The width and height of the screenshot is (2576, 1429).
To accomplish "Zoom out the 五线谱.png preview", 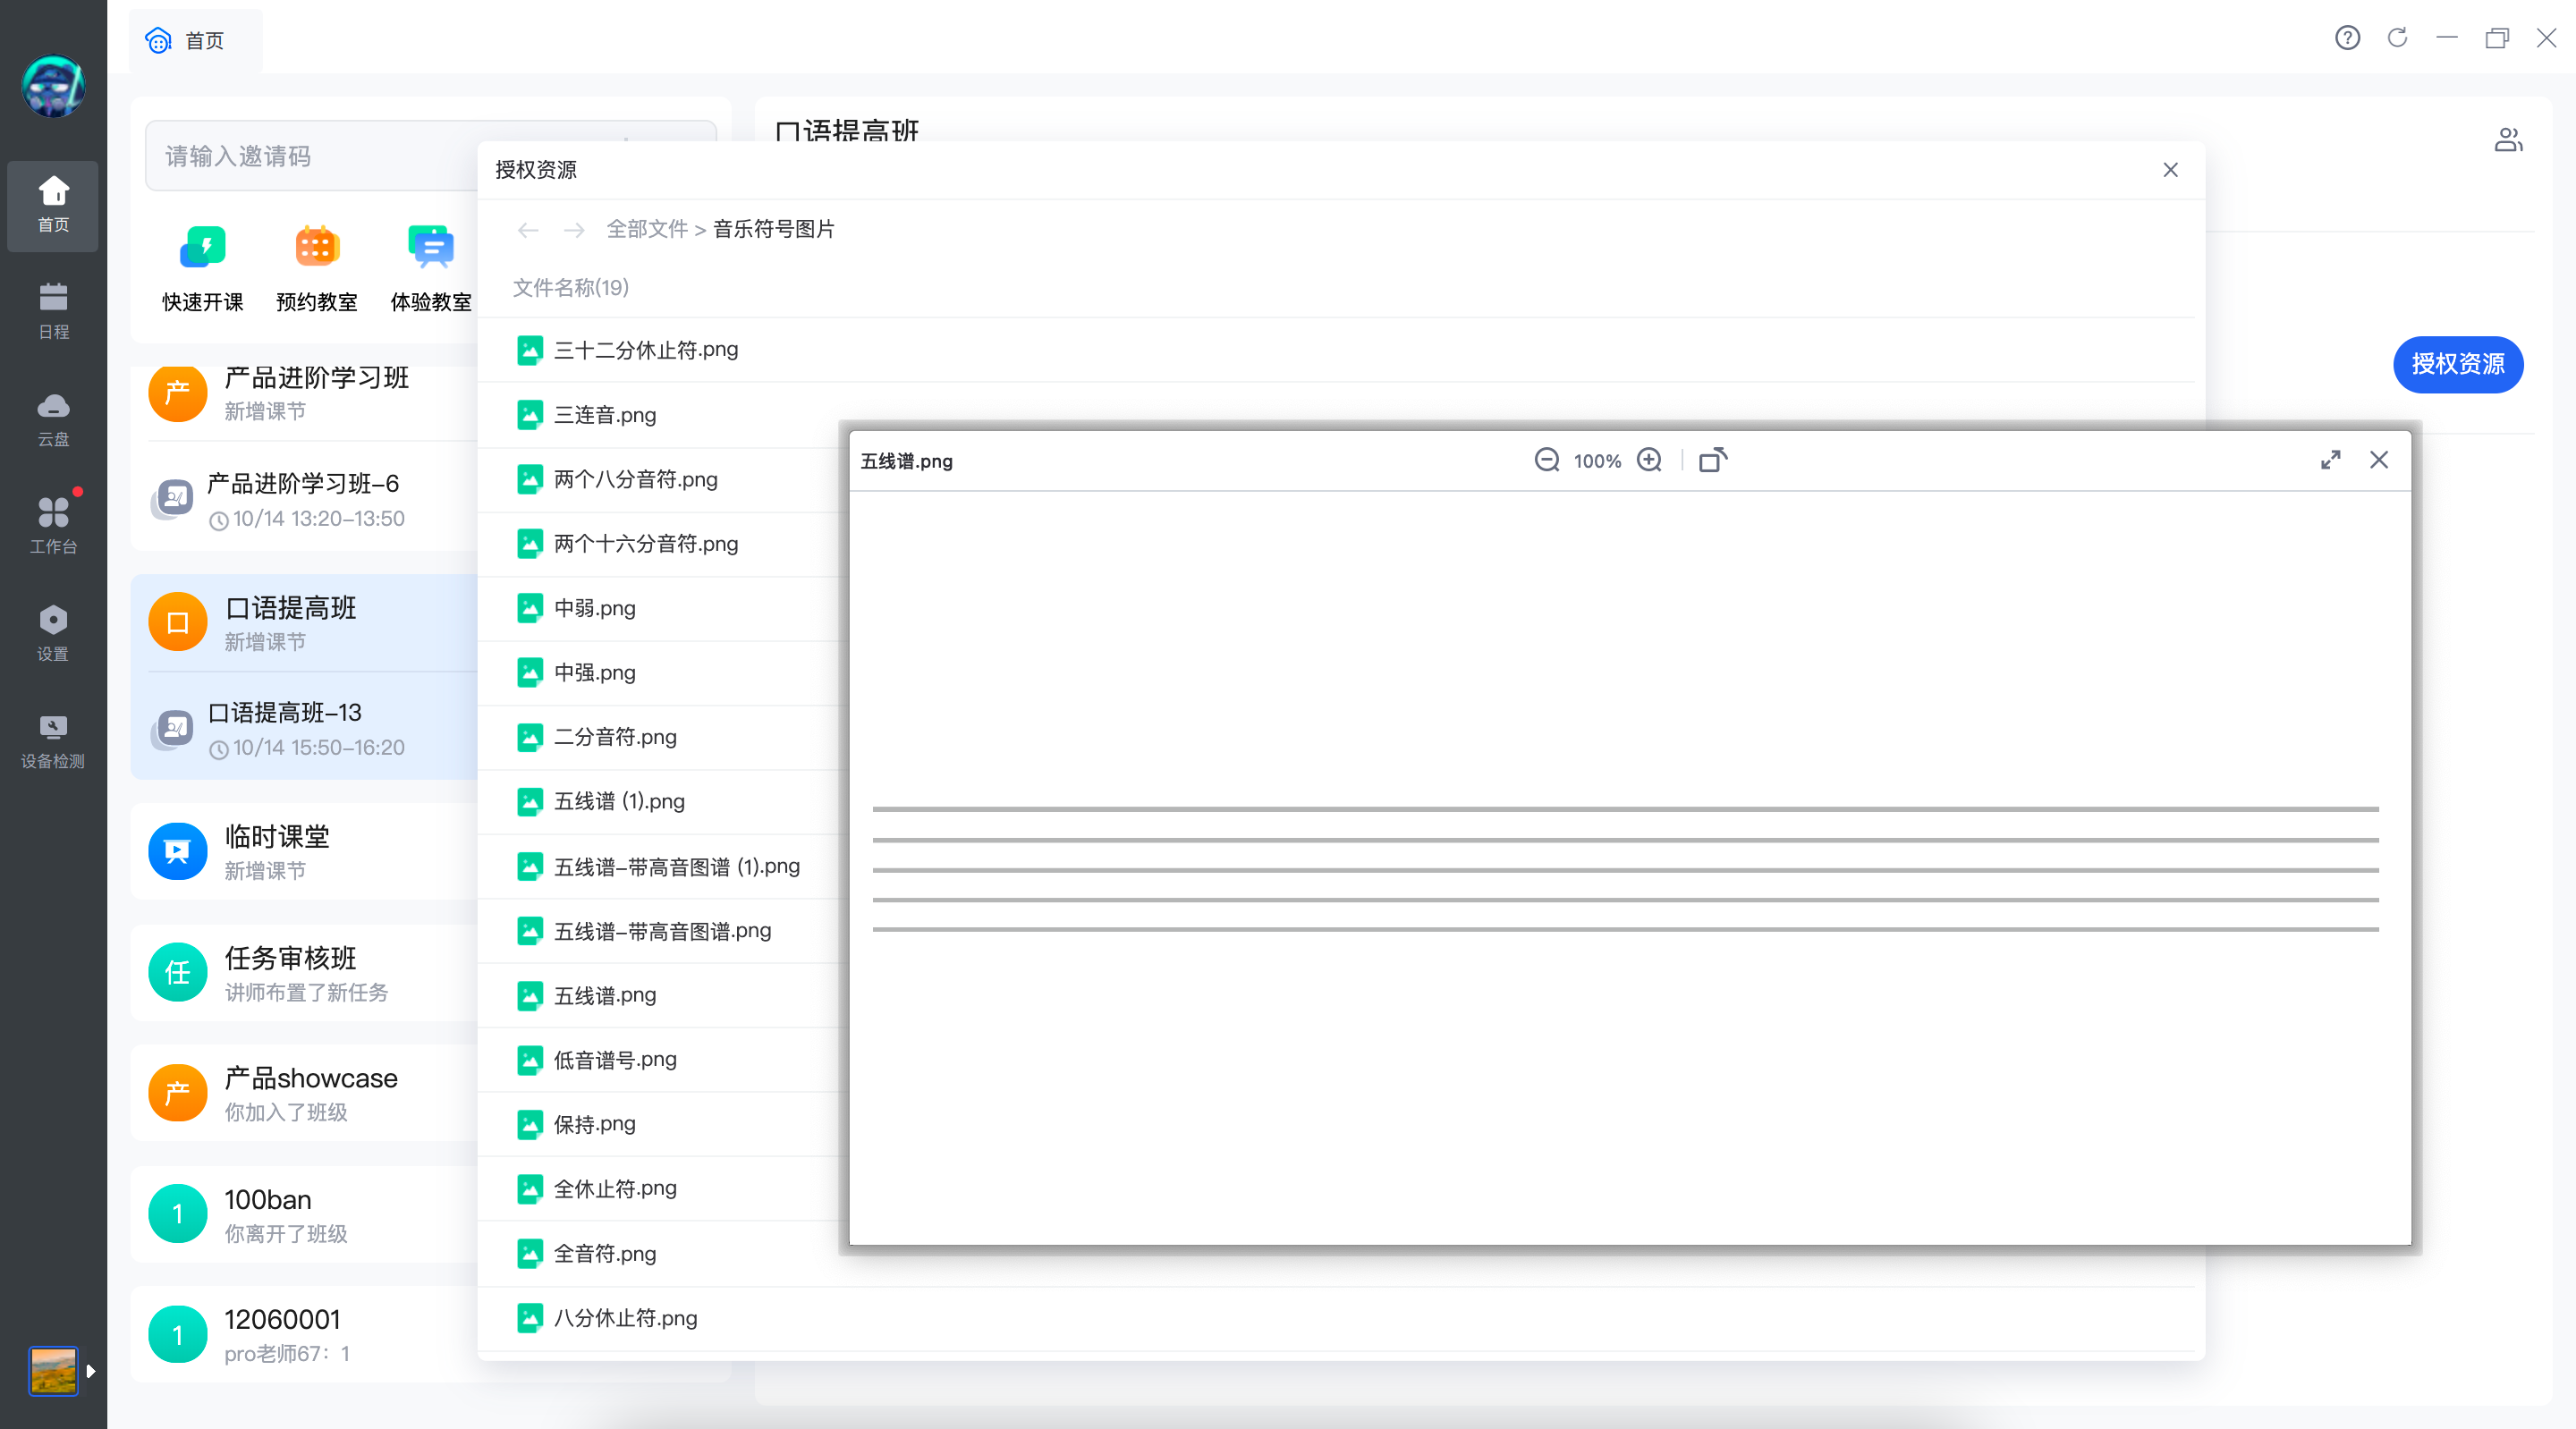I will coord(1546,460).
